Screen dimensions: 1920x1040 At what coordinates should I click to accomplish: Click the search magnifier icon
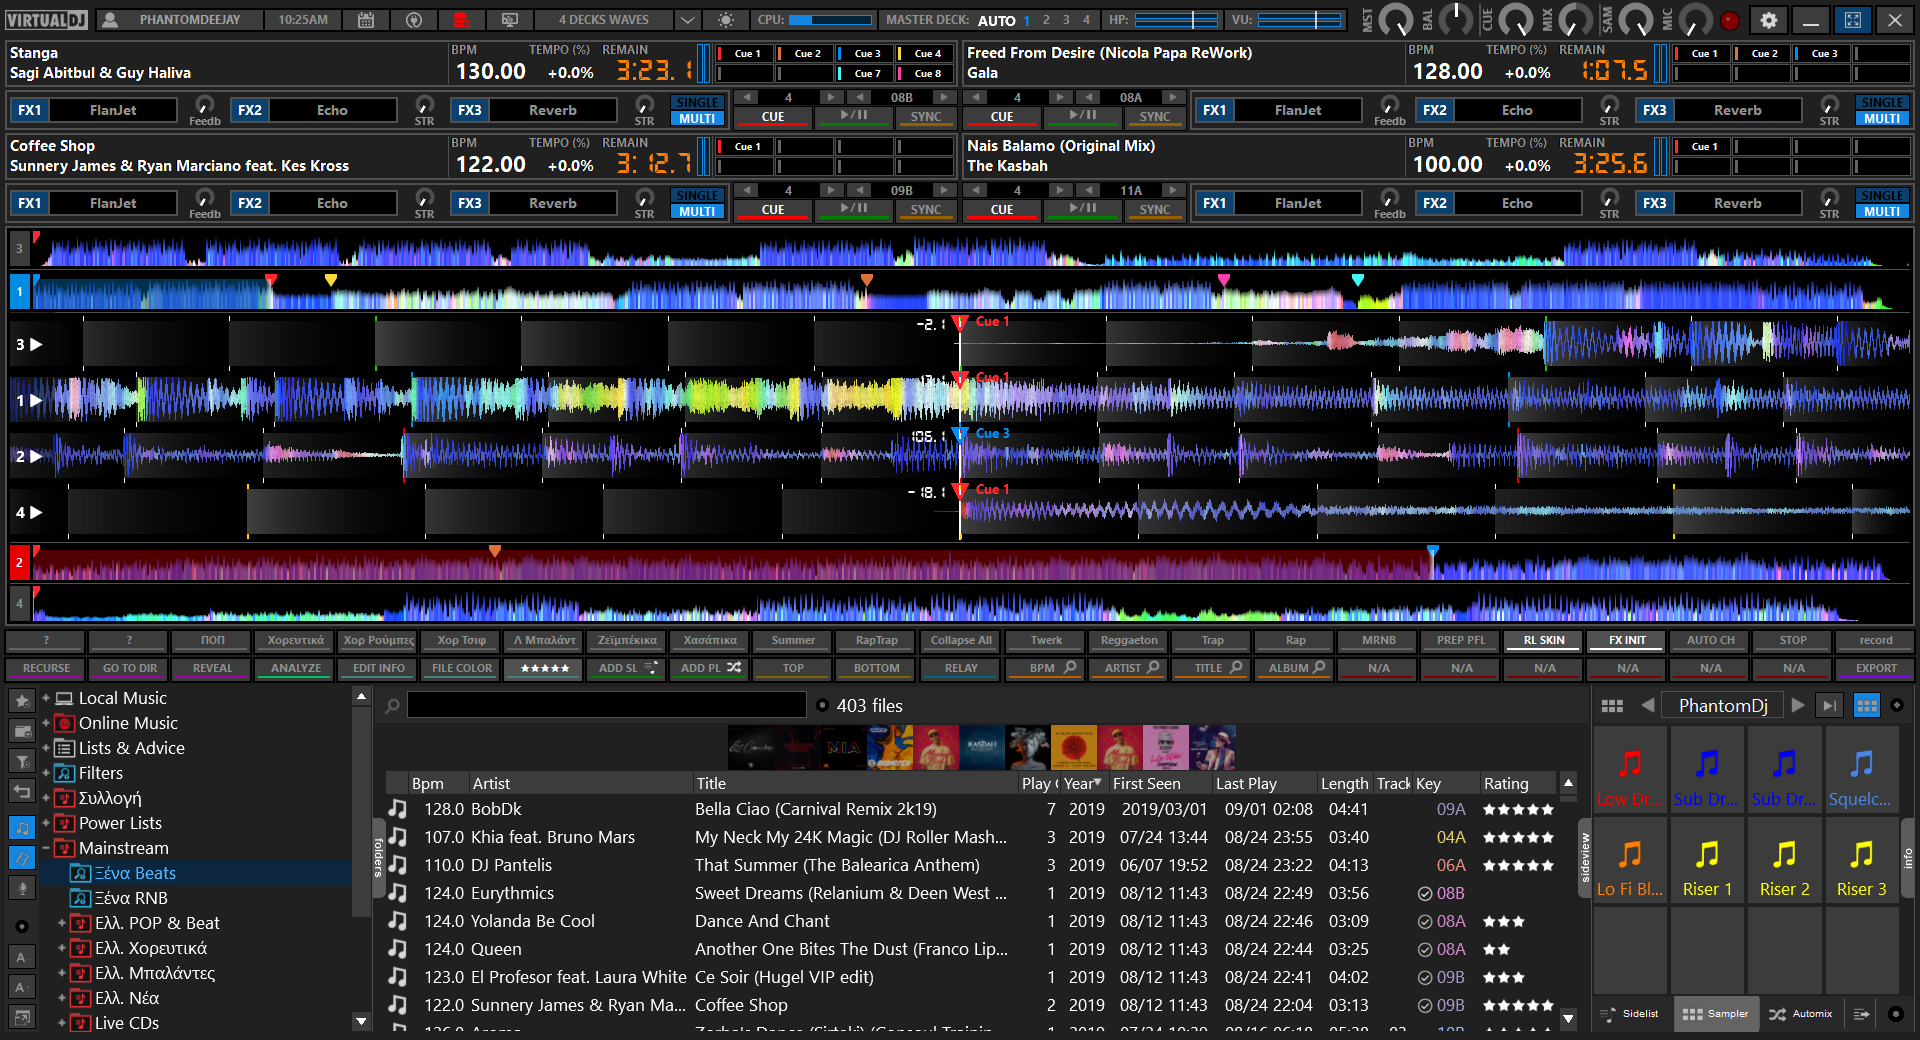(x=393, y=706)
